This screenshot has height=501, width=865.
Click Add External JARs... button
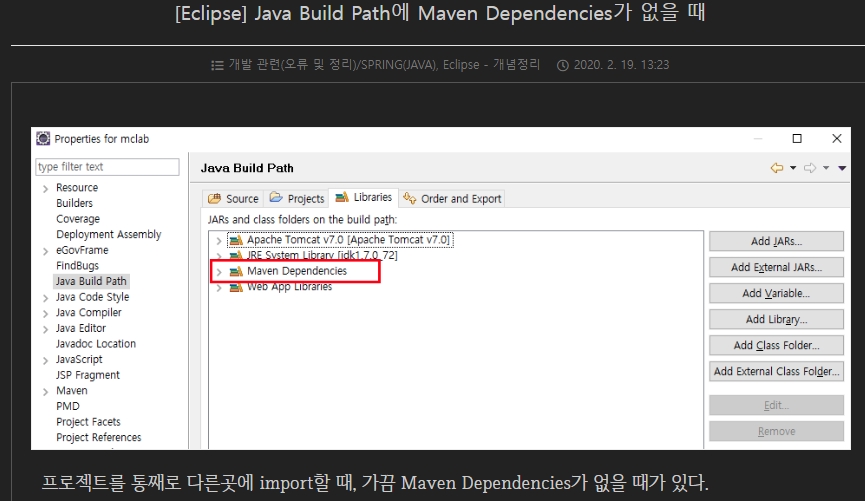776,267
